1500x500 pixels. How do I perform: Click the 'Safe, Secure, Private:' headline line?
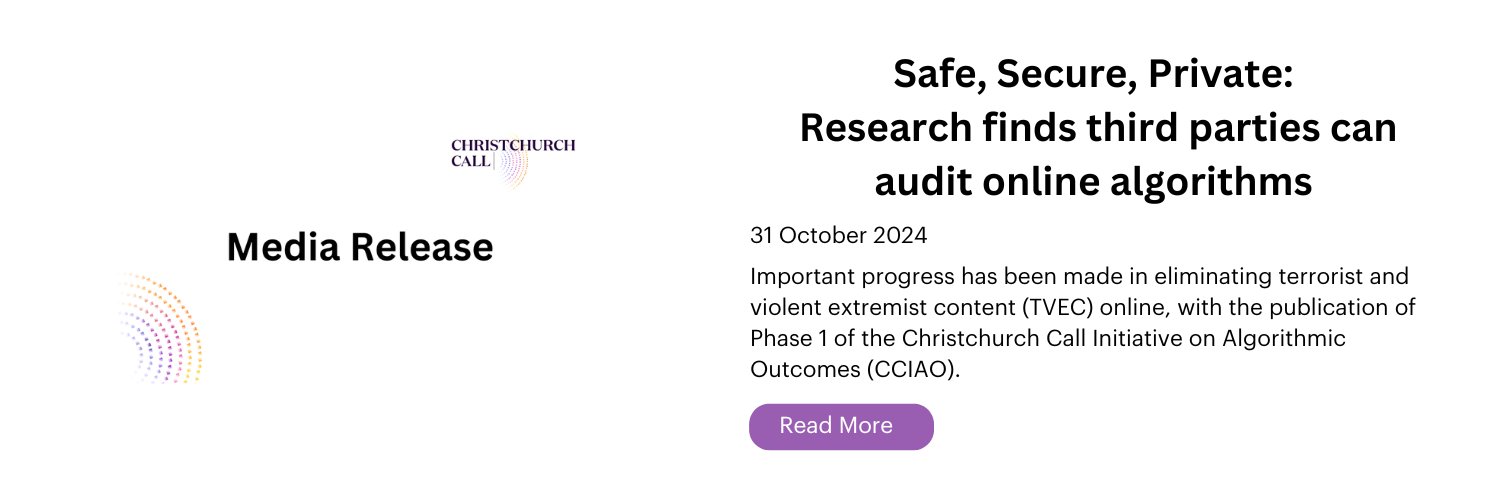click(x=1093, y=74)
